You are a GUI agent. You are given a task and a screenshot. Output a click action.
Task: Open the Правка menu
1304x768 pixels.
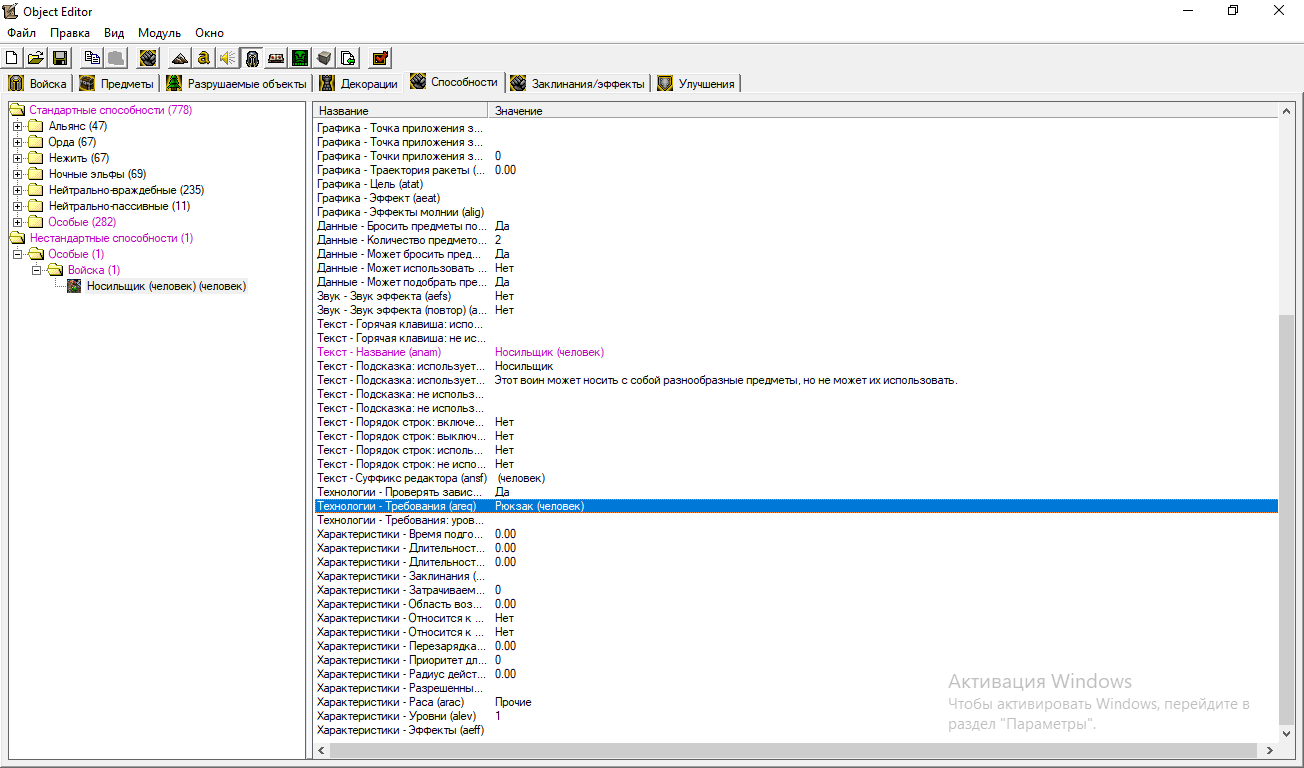70,33
